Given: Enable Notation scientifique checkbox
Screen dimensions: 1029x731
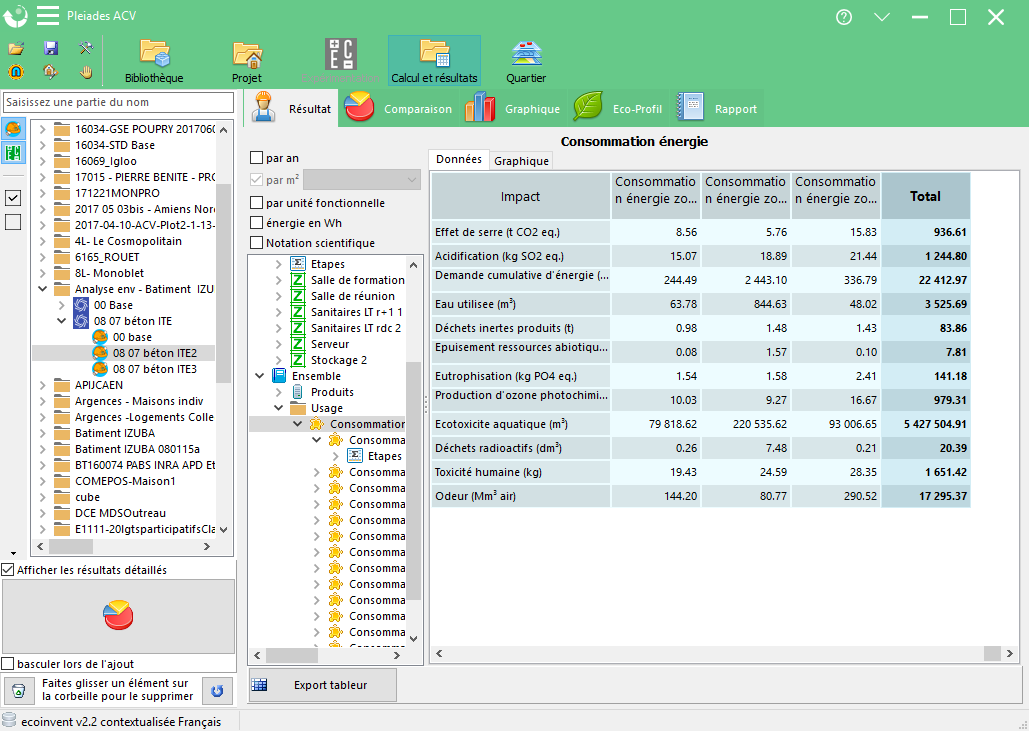Looking at the screenshot, I should click(x=257, y=243).
